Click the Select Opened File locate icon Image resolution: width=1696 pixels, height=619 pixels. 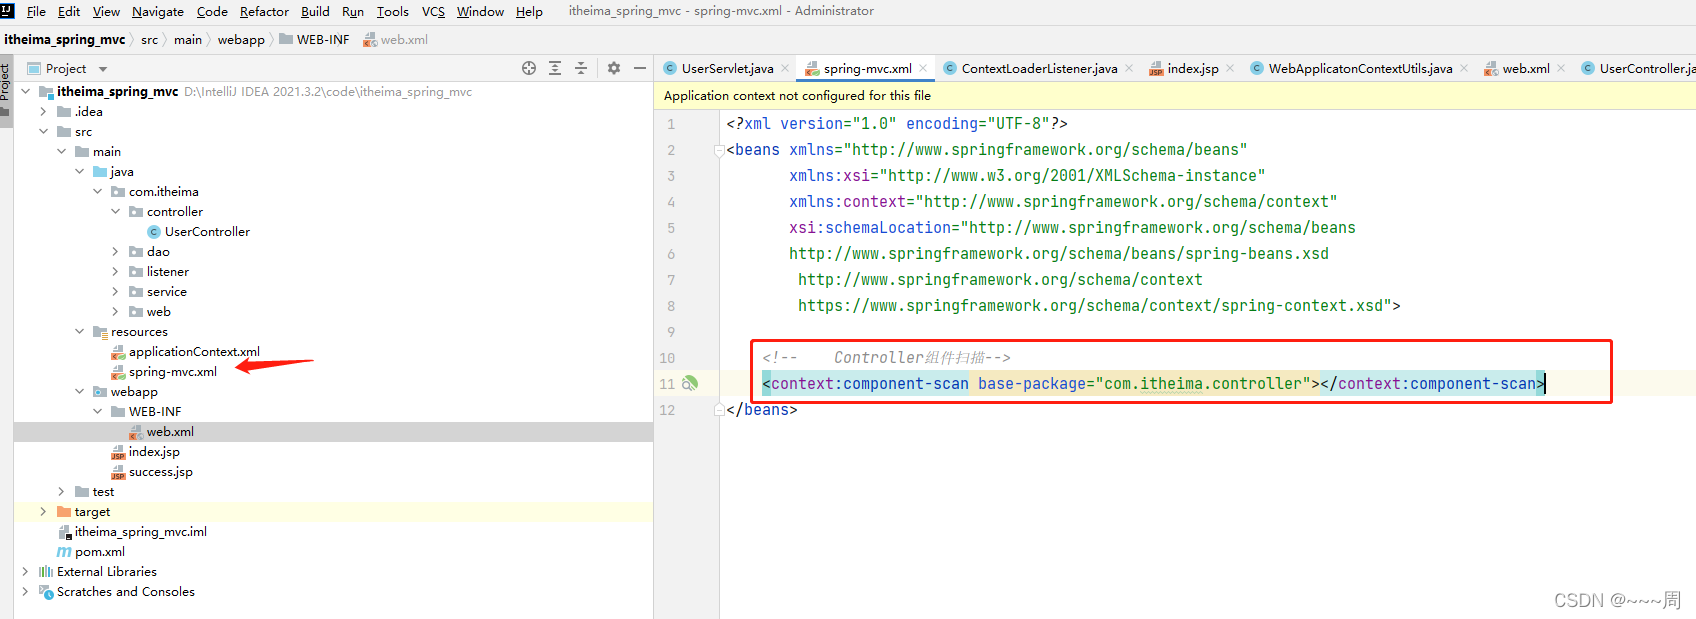(529, 68)
